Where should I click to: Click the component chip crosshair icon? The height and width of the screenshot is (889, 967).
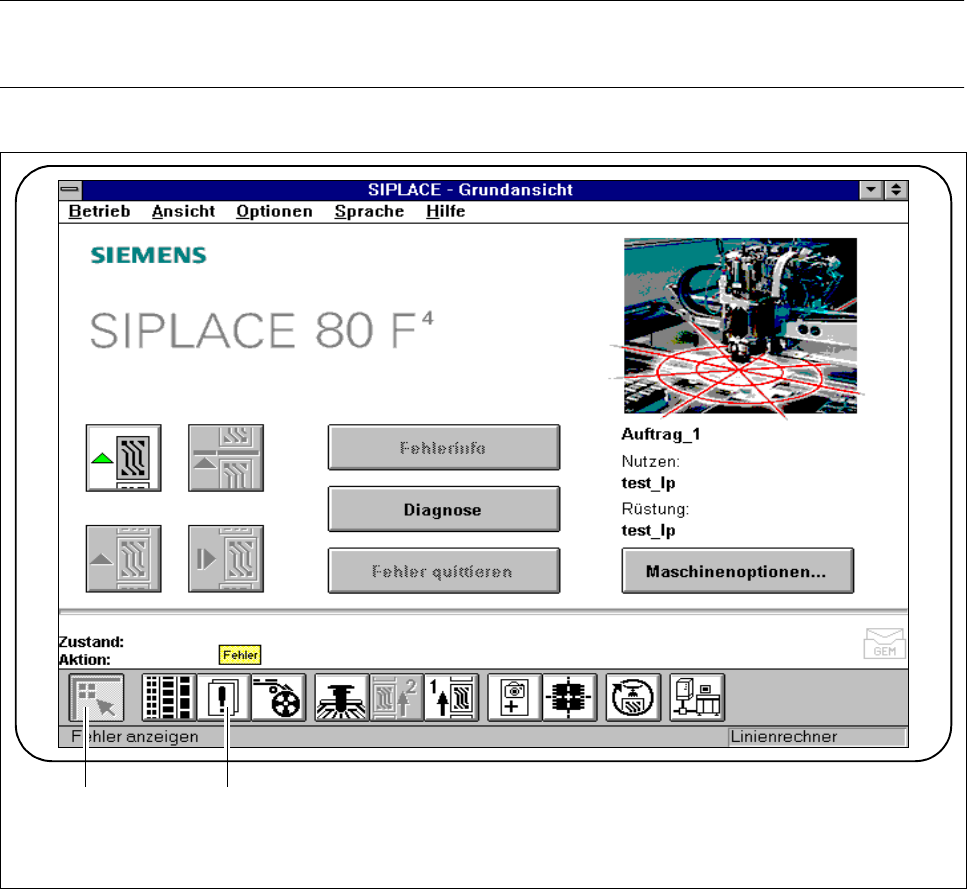[x=569, y=698]
